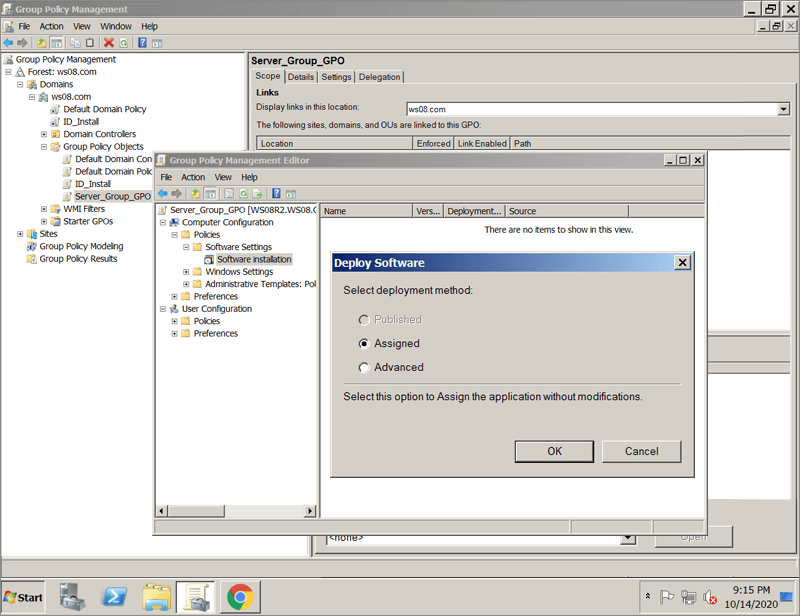Click the Start button
Screen dimensions: 800x616
(23, 597)
